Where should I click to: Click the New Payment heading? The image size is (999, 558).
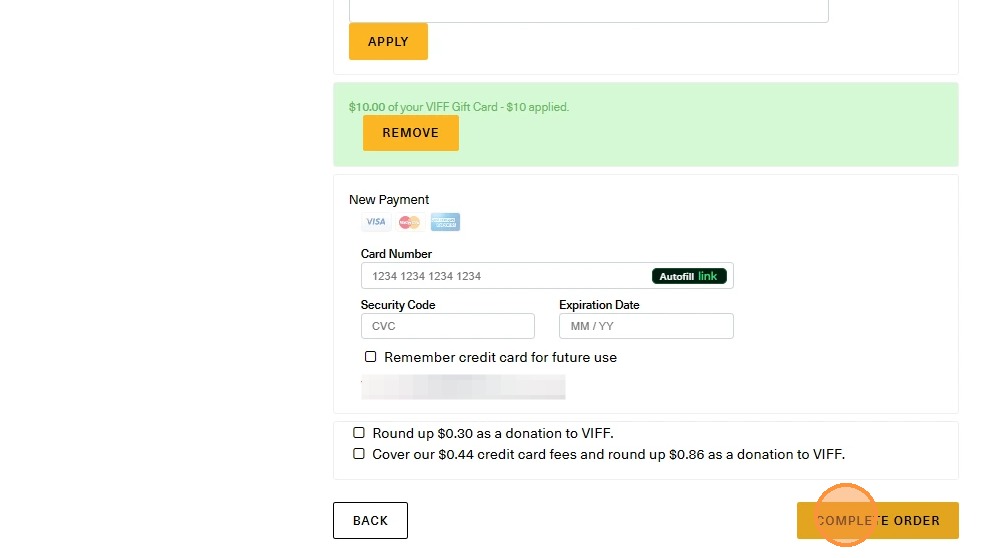click(389, 200)
